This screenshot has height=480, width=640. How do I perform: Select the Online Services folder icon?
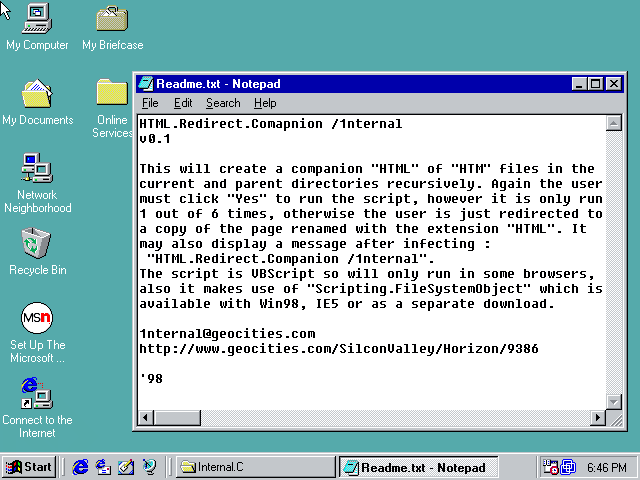[112, 109]
